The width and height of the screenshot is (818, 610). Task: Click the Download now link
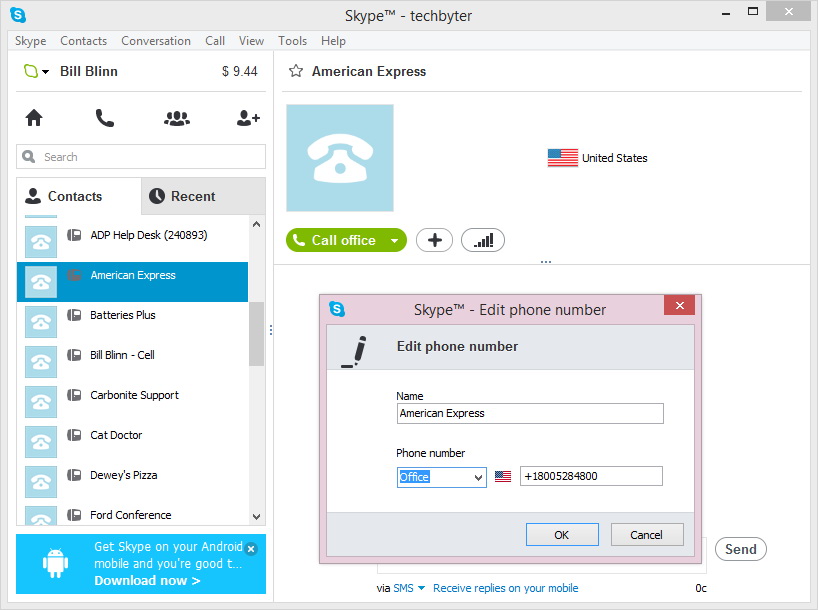click(x=147, y=581)
